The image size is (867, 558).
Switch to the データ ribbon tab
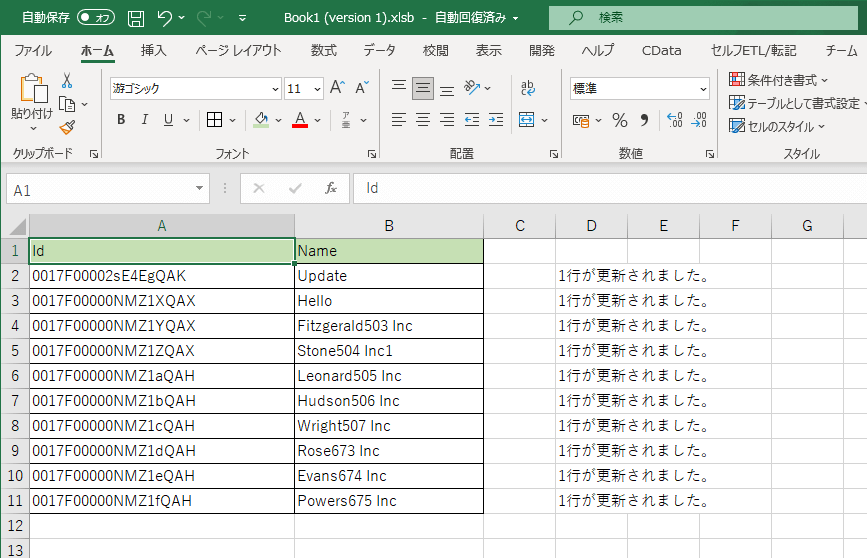(x=379, y=50)
